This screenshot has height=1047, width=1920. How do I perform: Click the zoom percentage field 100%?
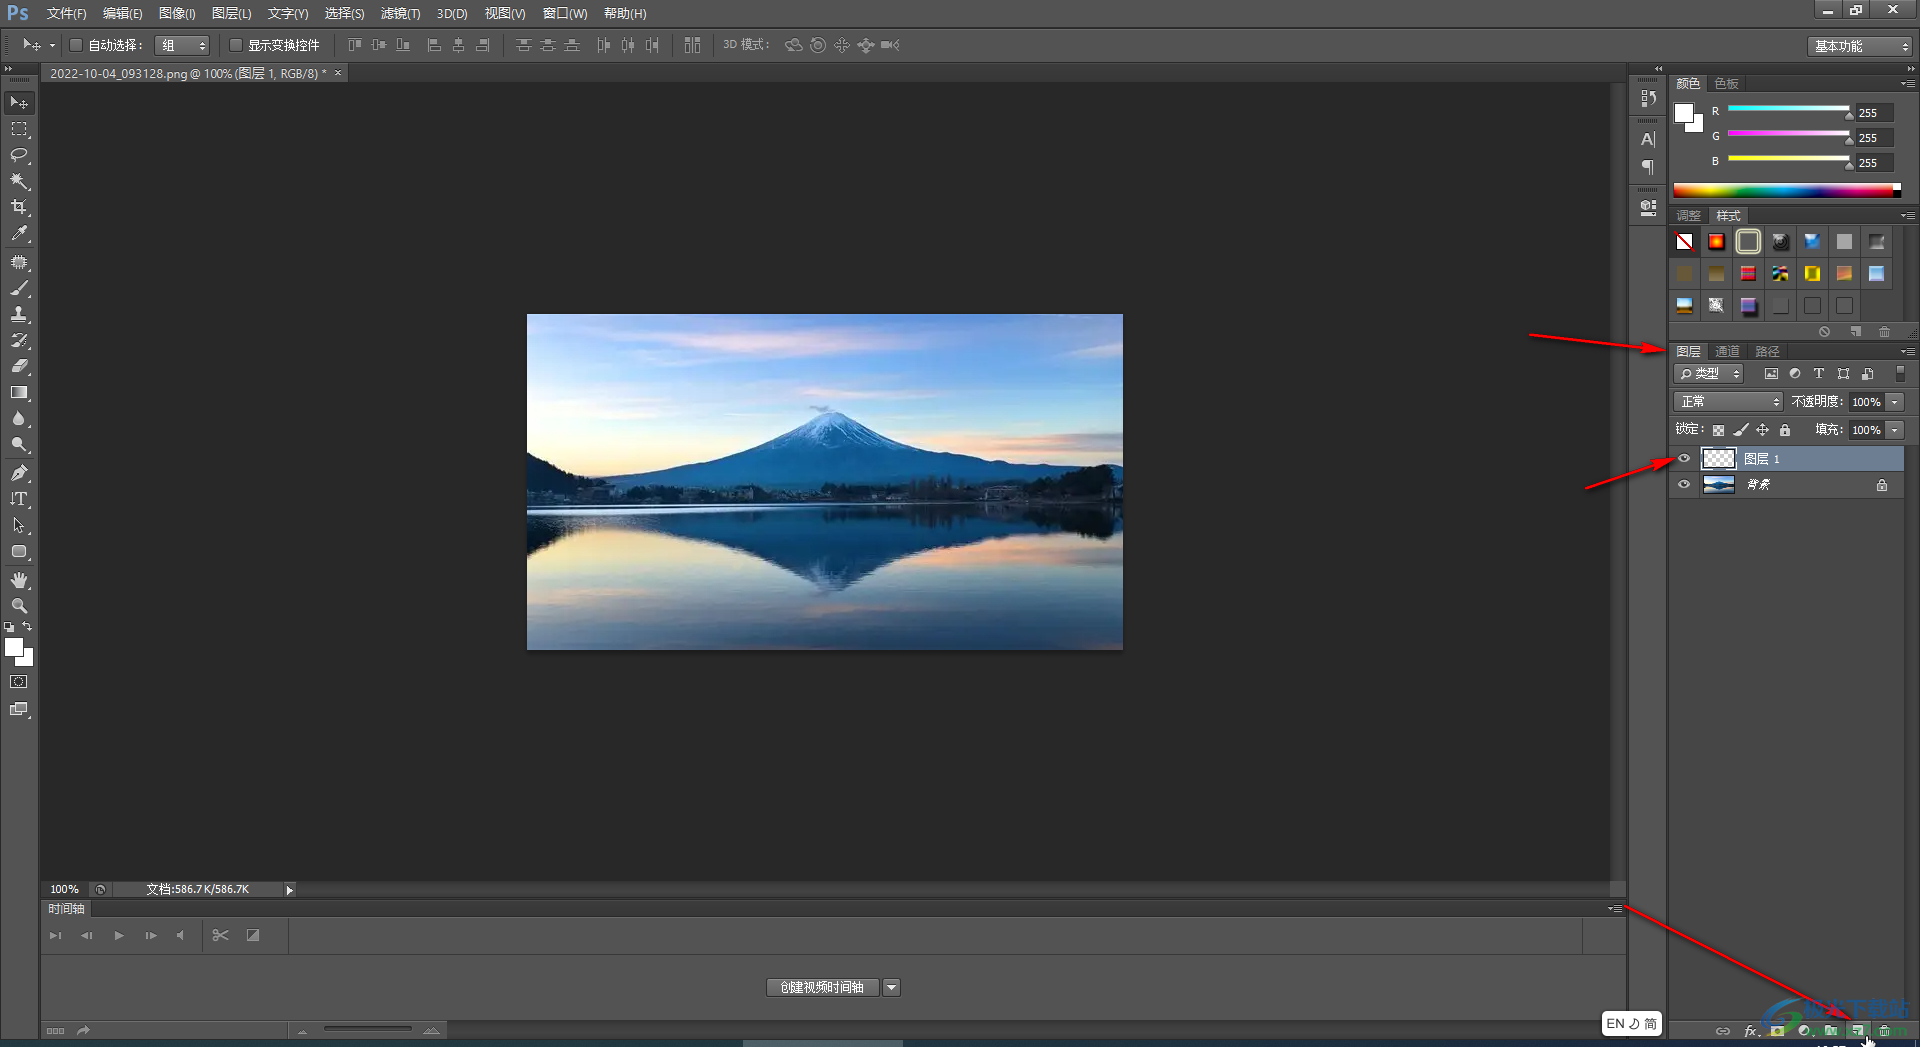tap(64, 889)
